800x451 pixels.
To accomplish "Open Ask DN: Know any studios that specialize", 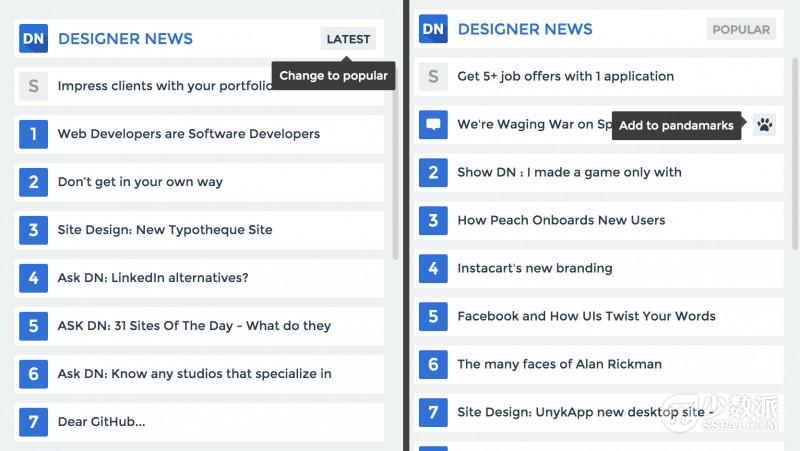I will [x=194, y=373].
